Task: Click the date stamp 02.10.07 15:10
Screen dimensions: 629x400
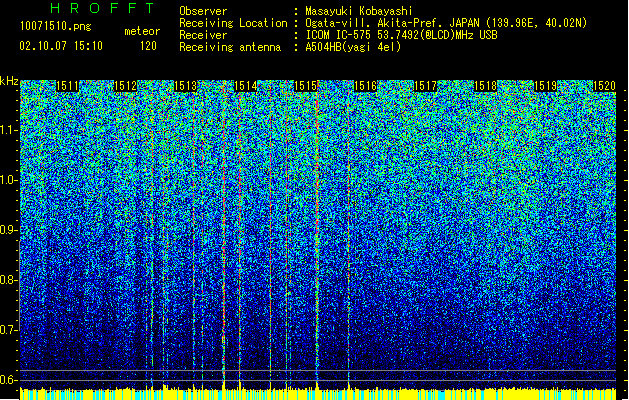Action: pos(61,46)
